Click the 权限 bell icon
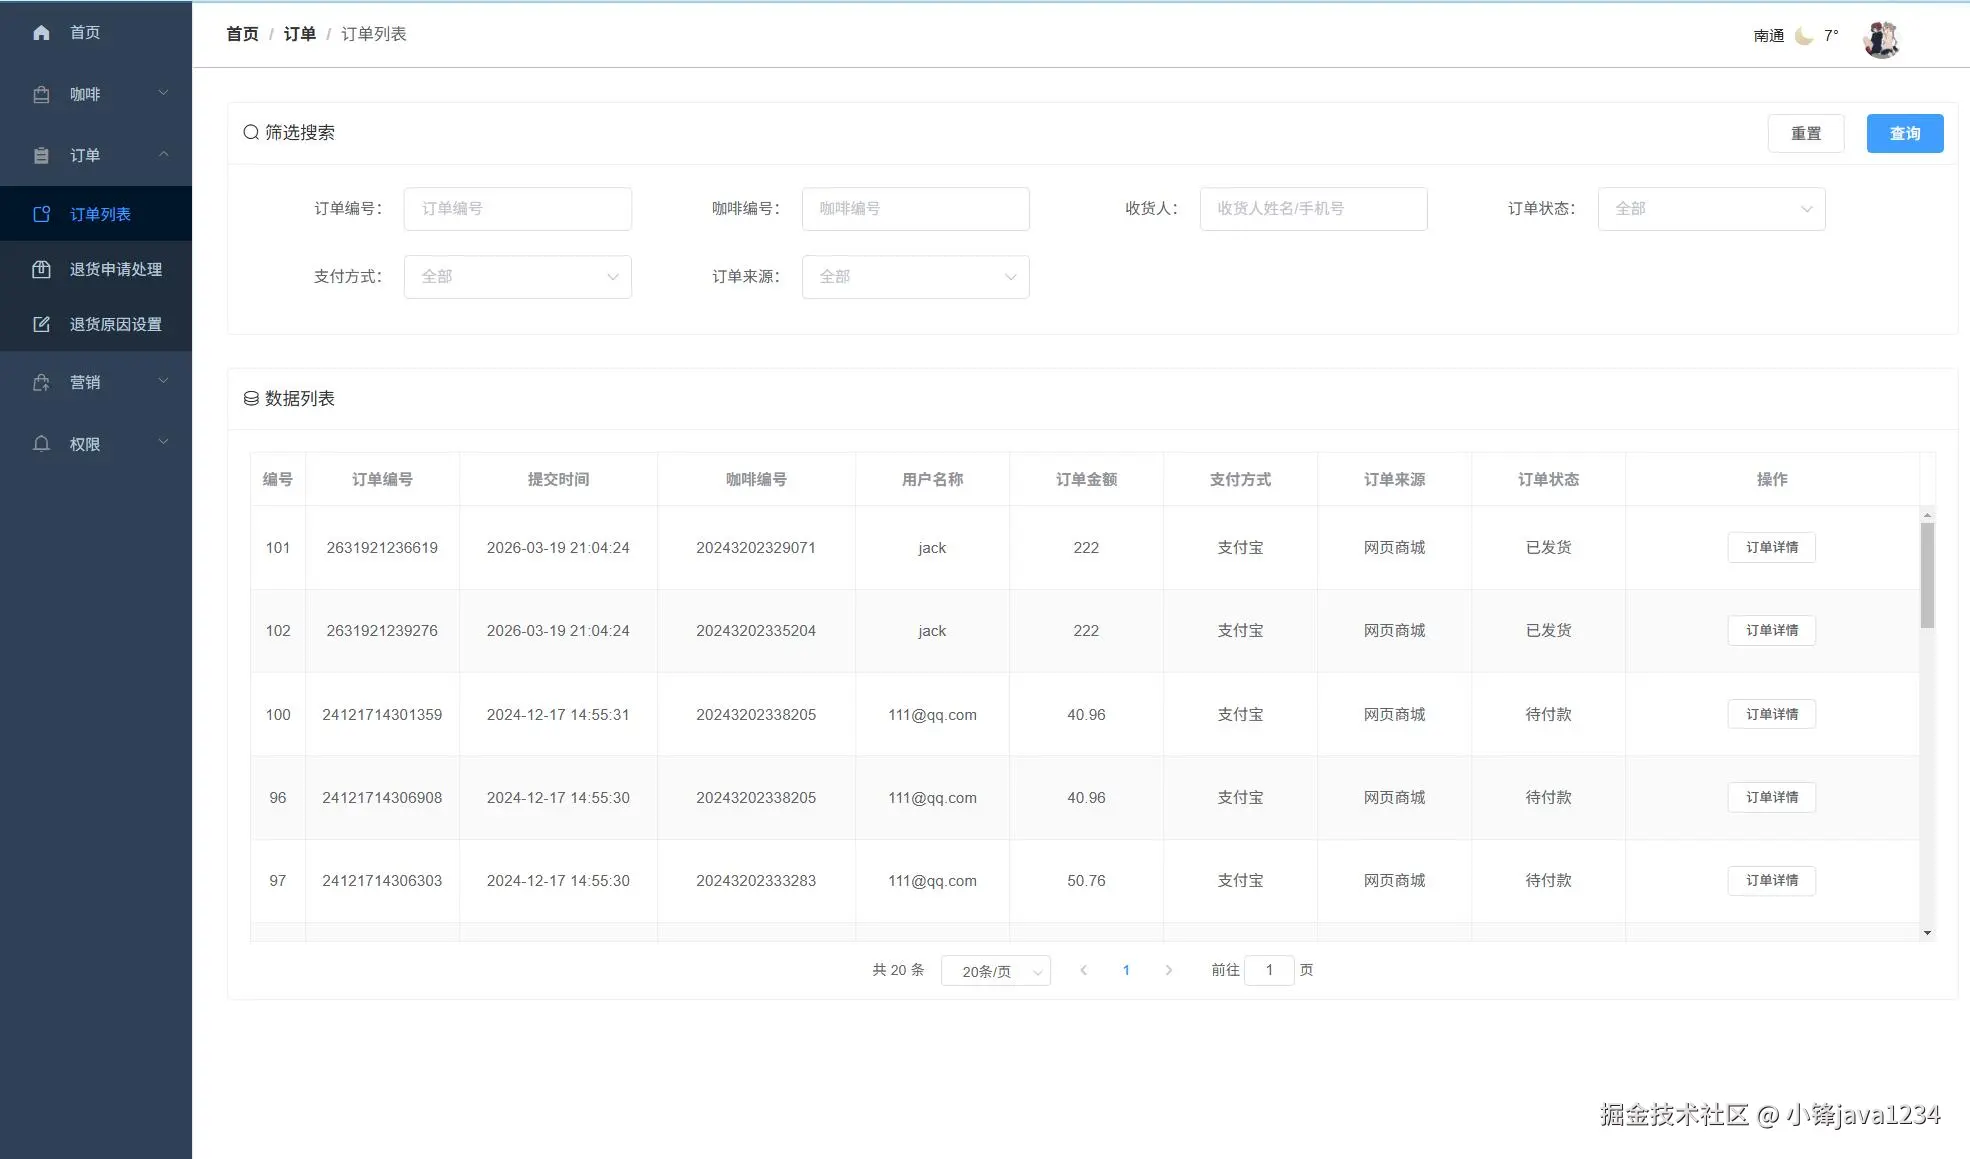 click(41, 444)
